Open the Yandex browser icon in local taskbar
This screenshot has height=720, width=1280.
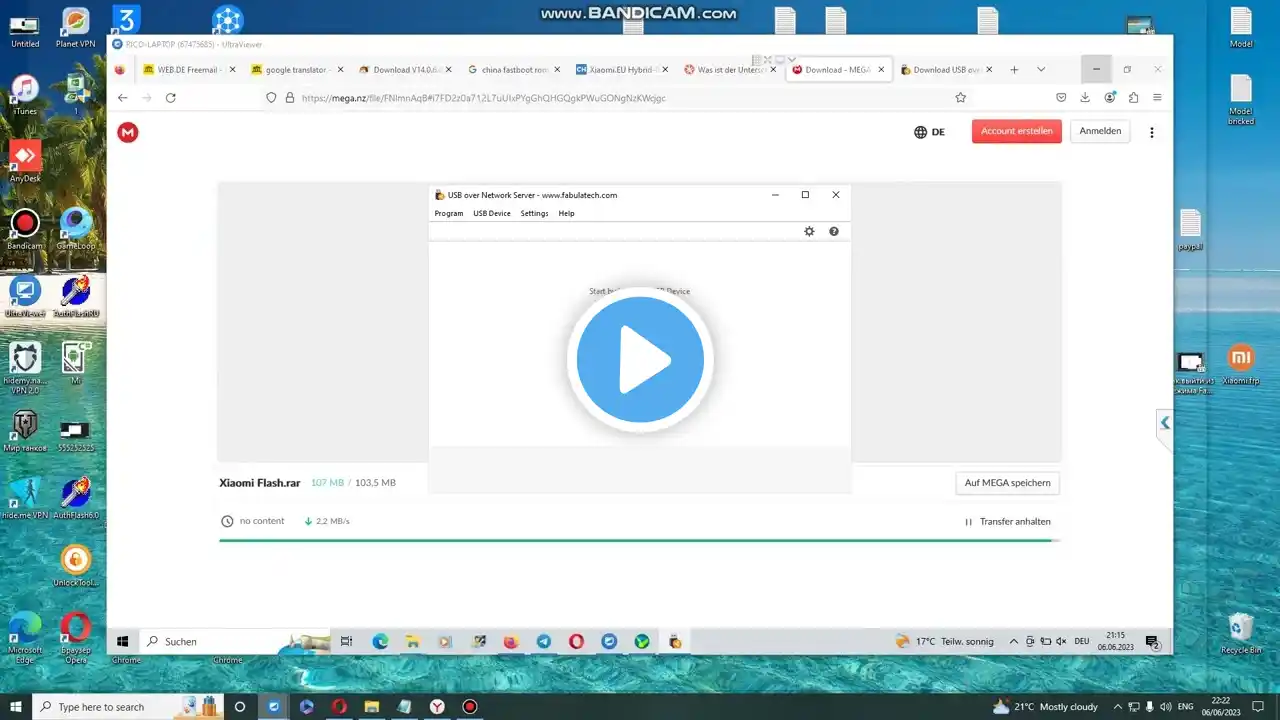437,707
